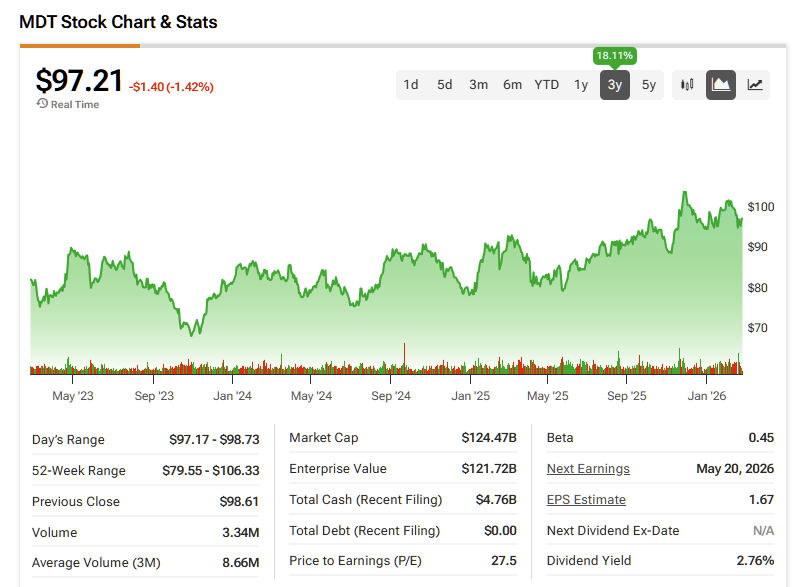Select the 5y time range

click(649, 85)
